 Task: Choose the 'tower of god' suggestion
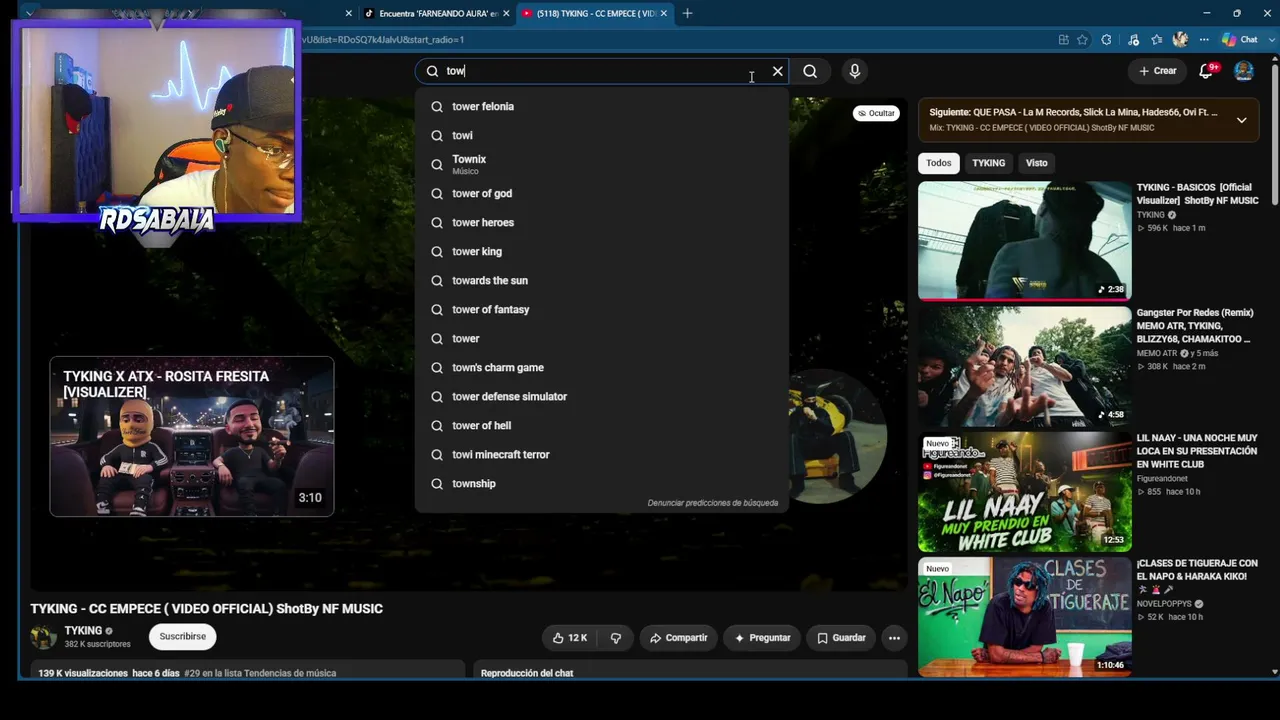pos(602,193)
